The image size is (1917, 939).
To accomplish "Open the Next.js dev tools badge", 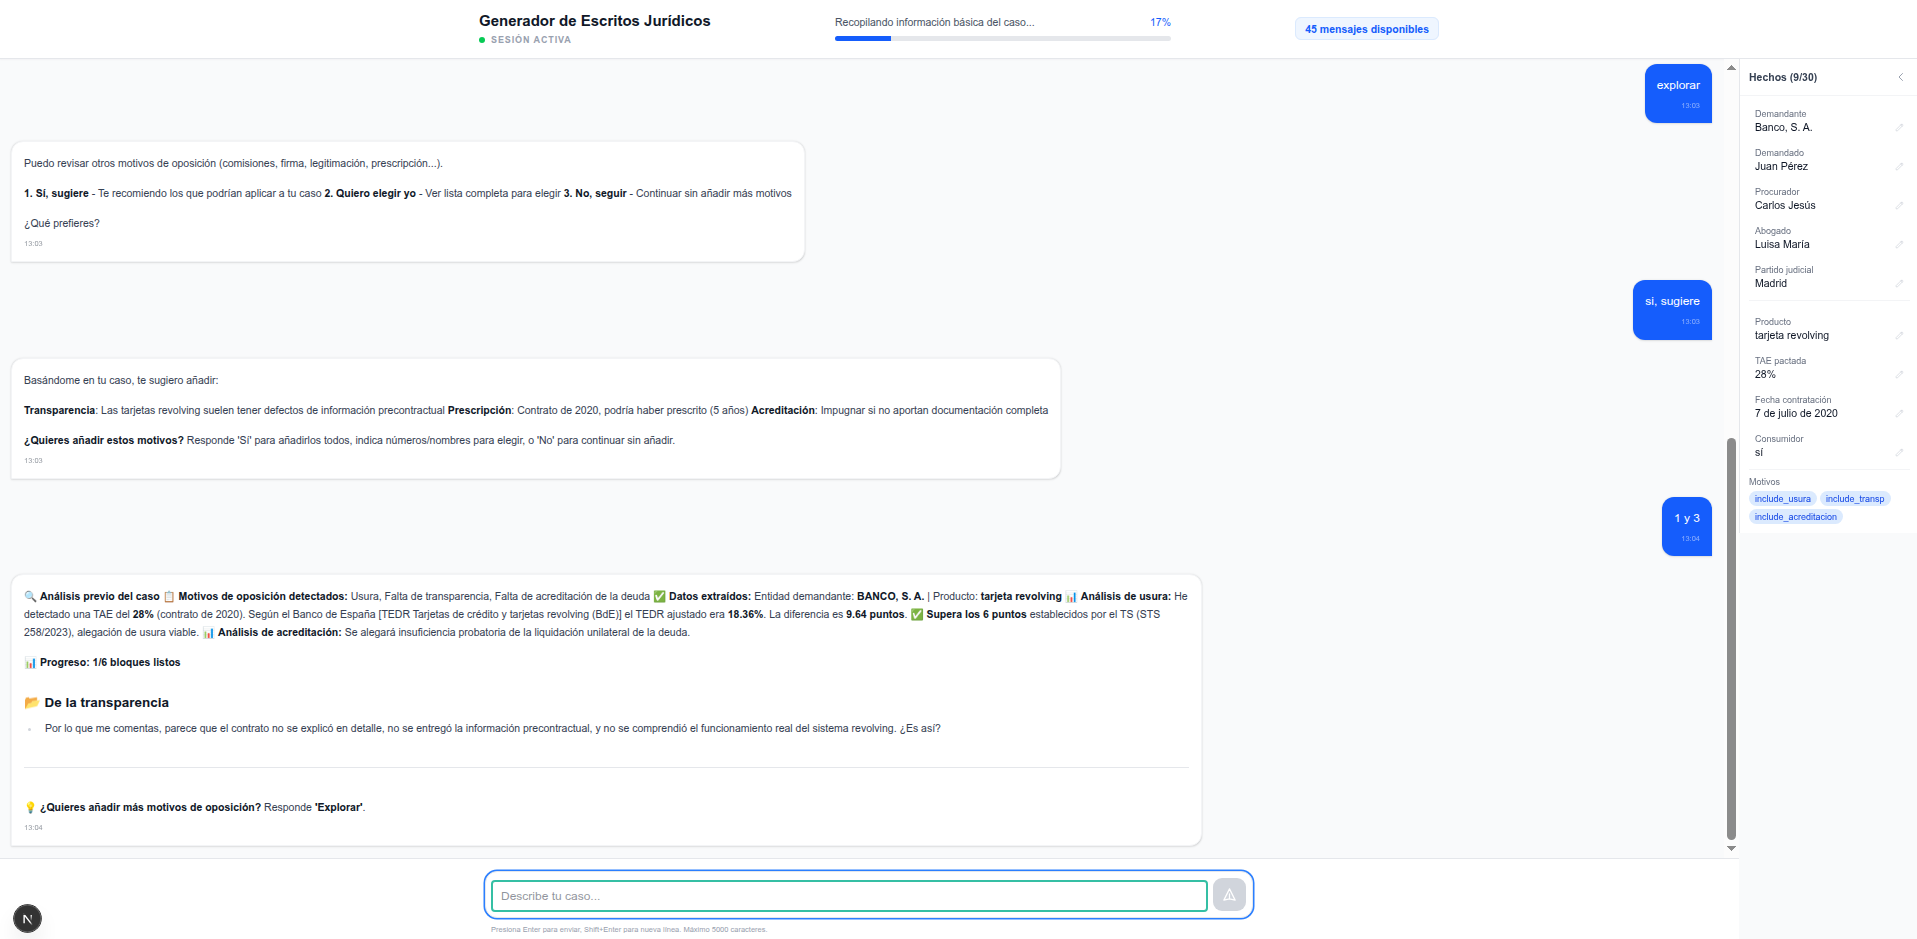I will click(27, 919).
